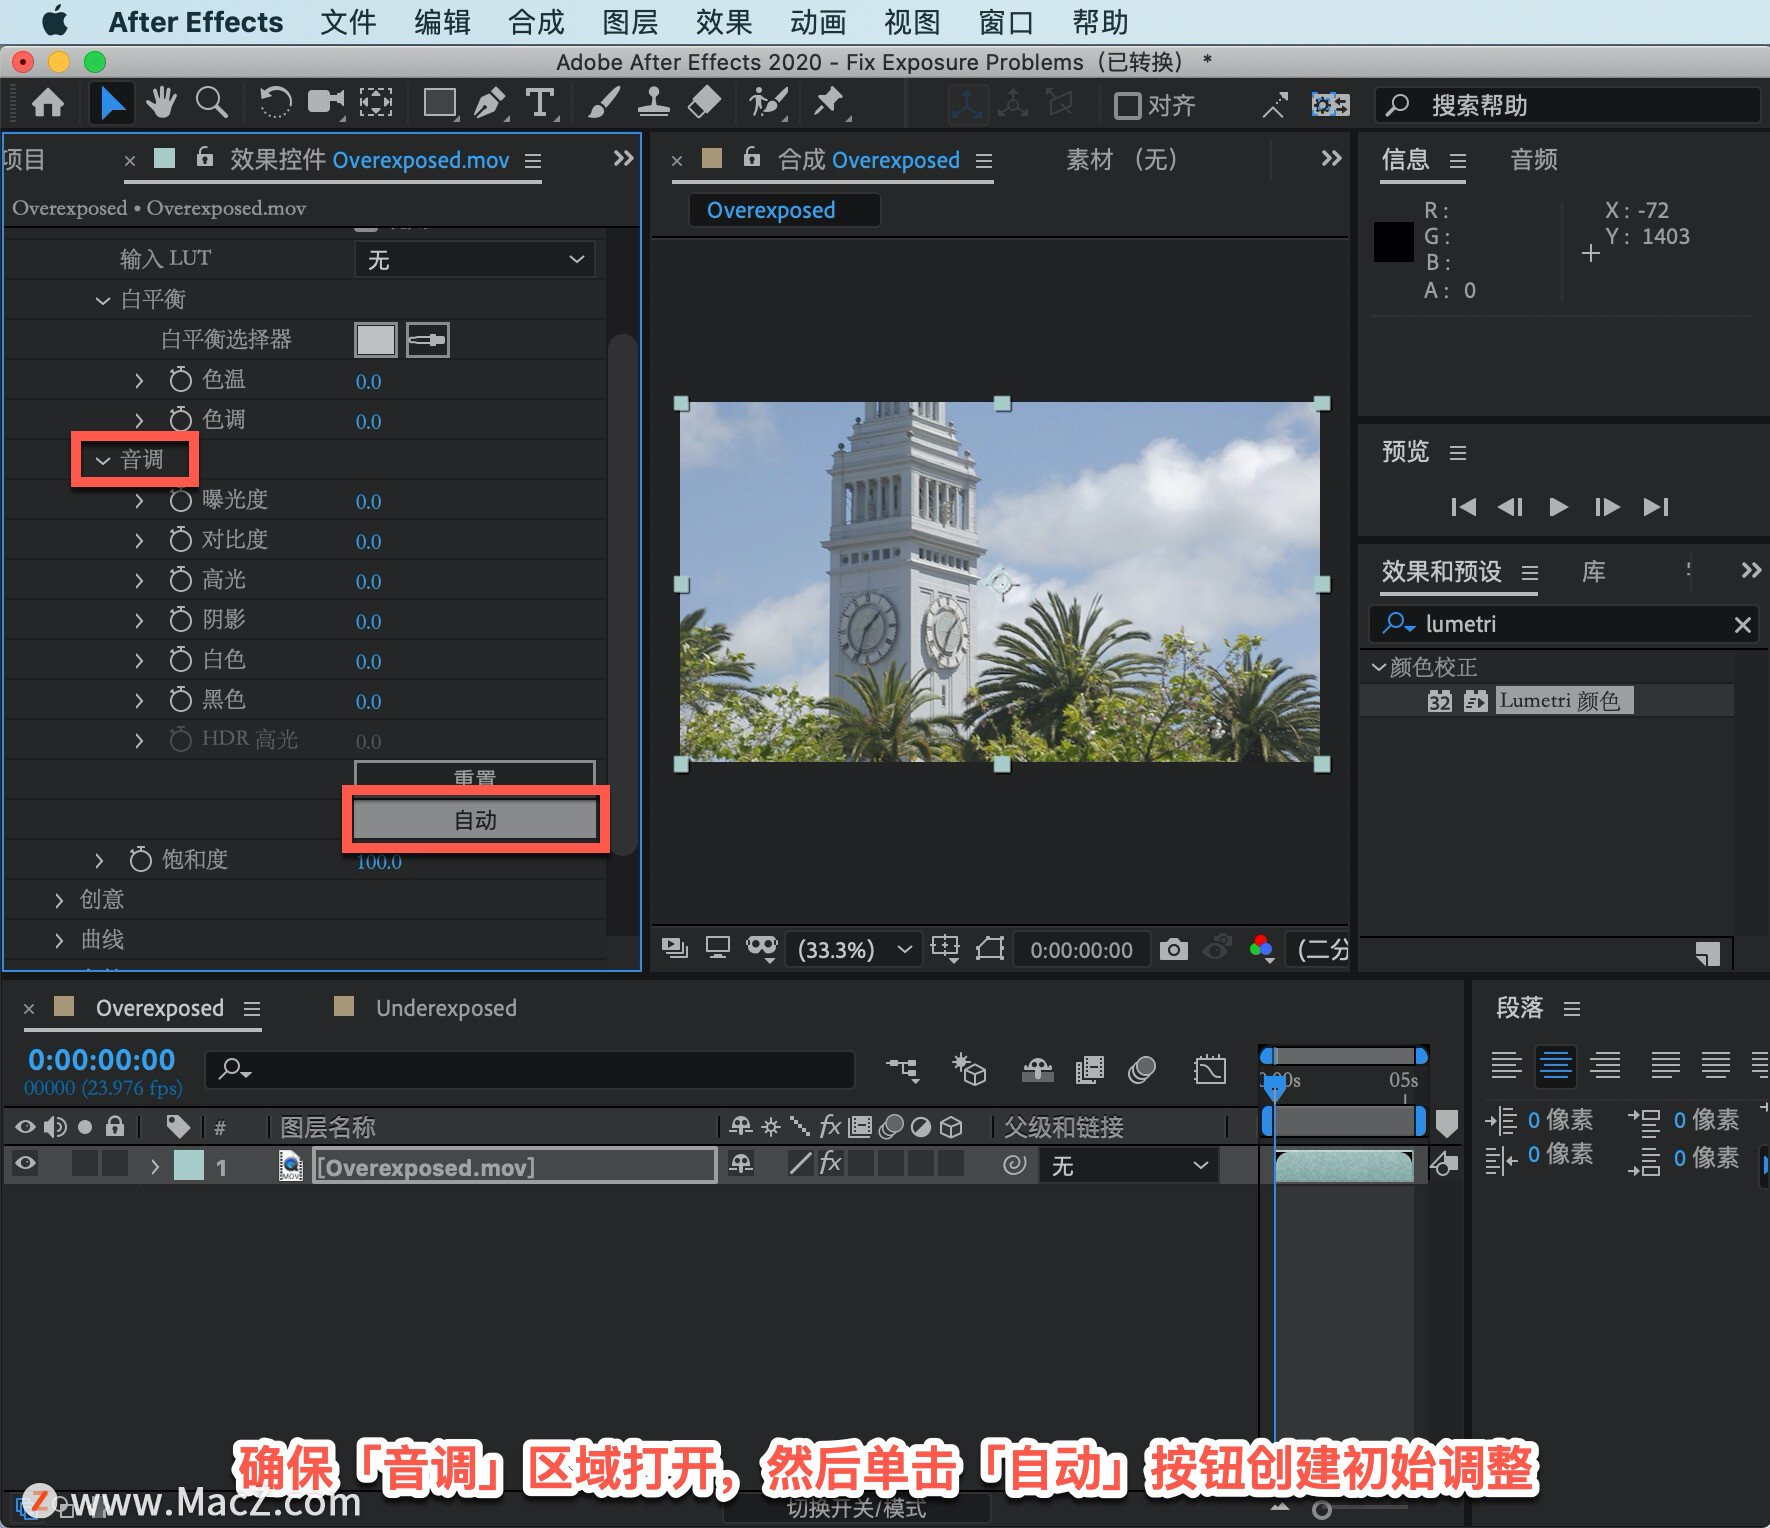Viewport: 1770px width, 1528px height.
Task: Open the 文件 menu
Action: point(348,22)
